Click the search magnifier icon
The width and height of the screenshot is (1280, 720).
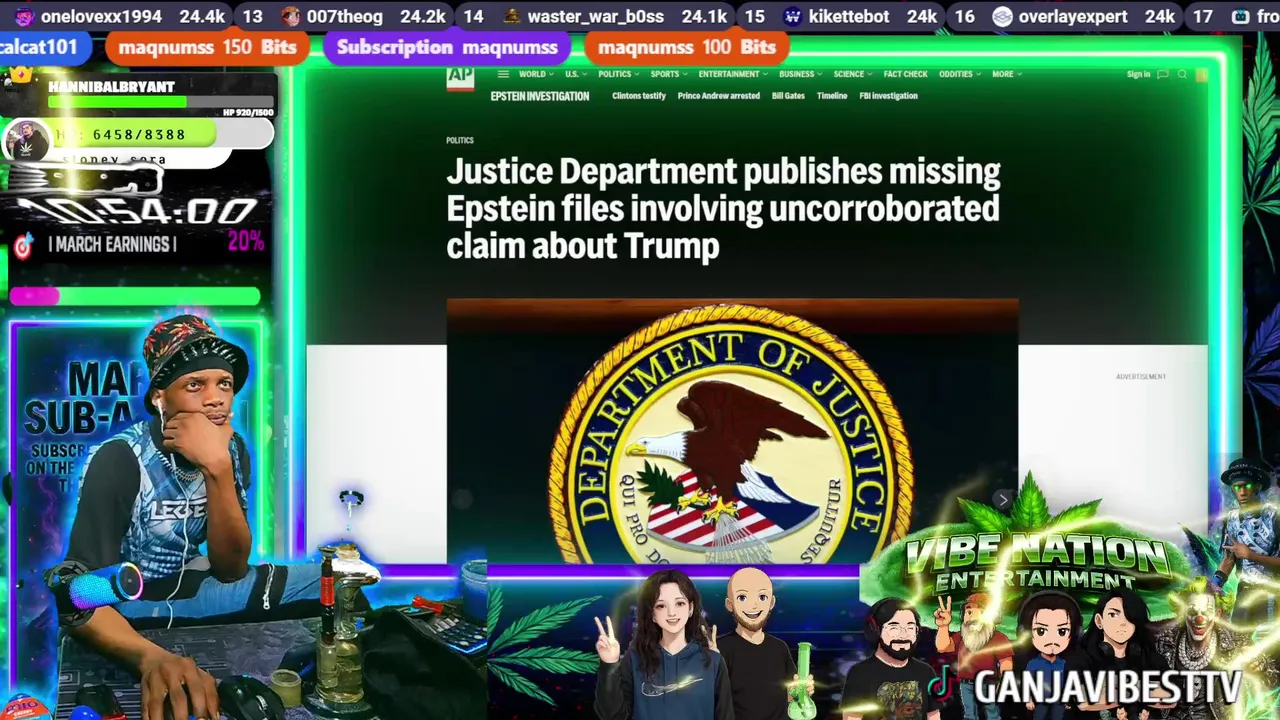pyautogui.click(x=1182, y=74)
